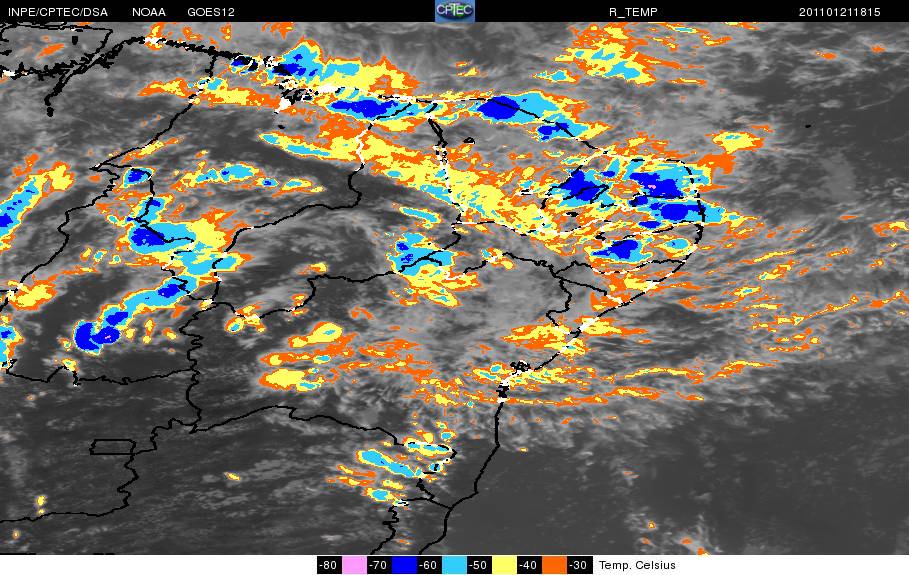The image size is (909, 575).
Task: Click the 201101211815 timestamp
Action: (x=839, y=12)
